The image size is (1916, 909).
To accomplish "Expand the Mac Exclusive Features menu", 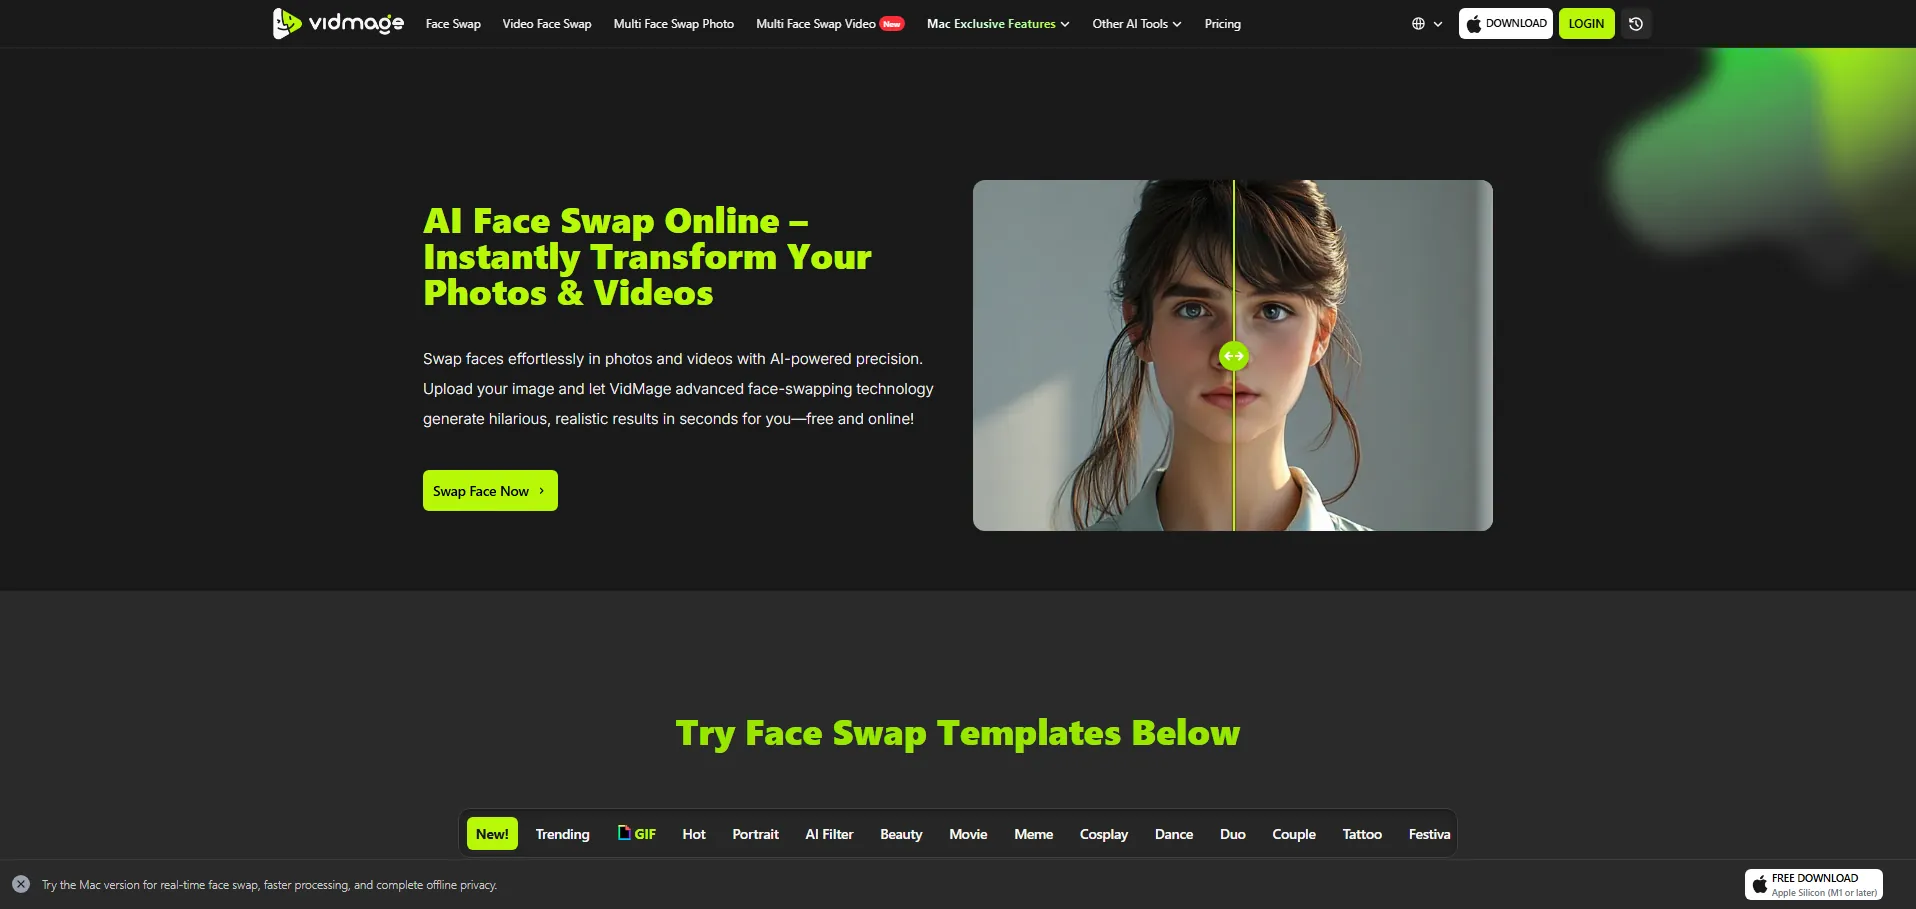I will coord(997,24).
